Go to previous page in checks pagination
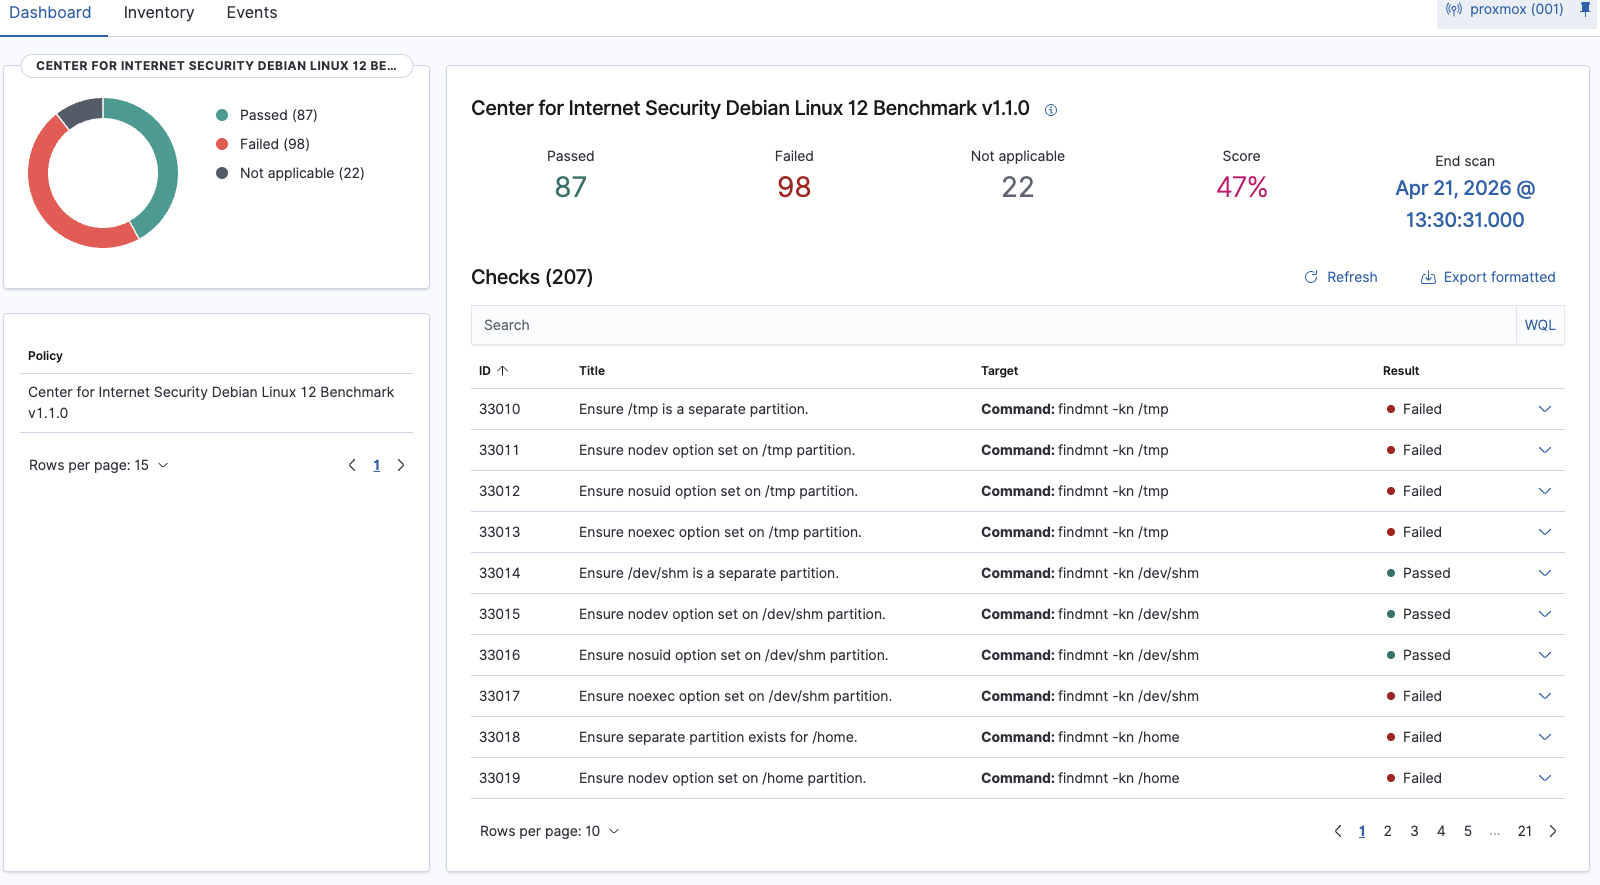The width and height of the screenshot is (1600, 885). (x=1338, y=831)
